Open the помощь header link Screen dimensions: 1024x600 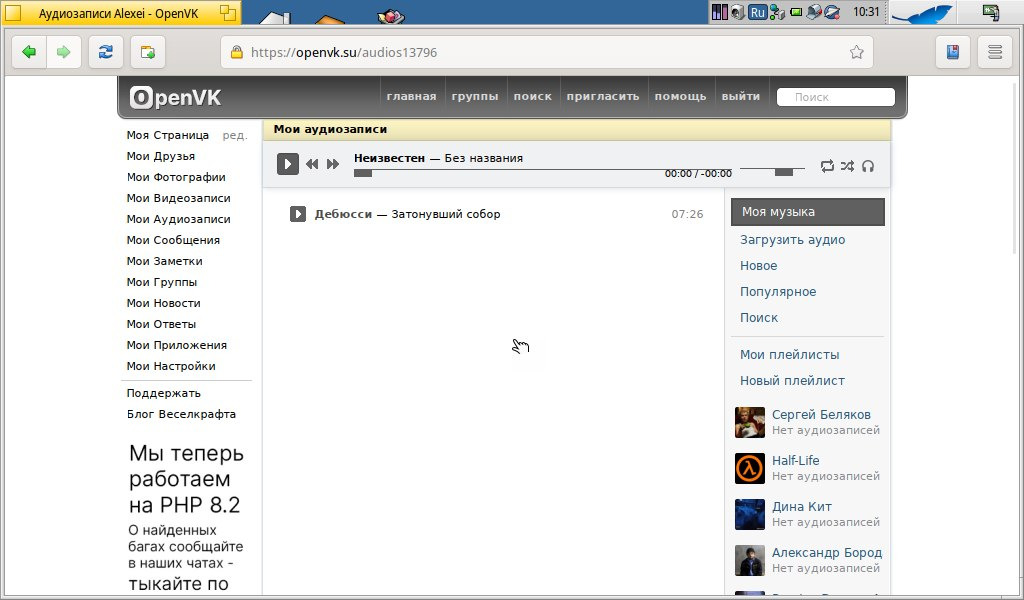pos(680,96)
